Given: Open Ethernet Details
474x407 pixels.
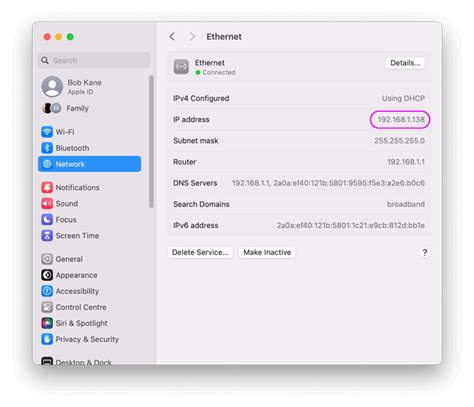Looking at the screenshot, I should click(405, 63).
